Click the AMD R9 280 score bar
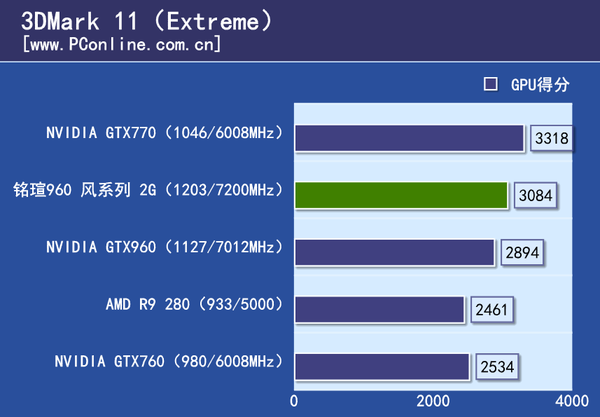Screen dimensions: 600x417 pyautogui.click(x=380, y=309)
